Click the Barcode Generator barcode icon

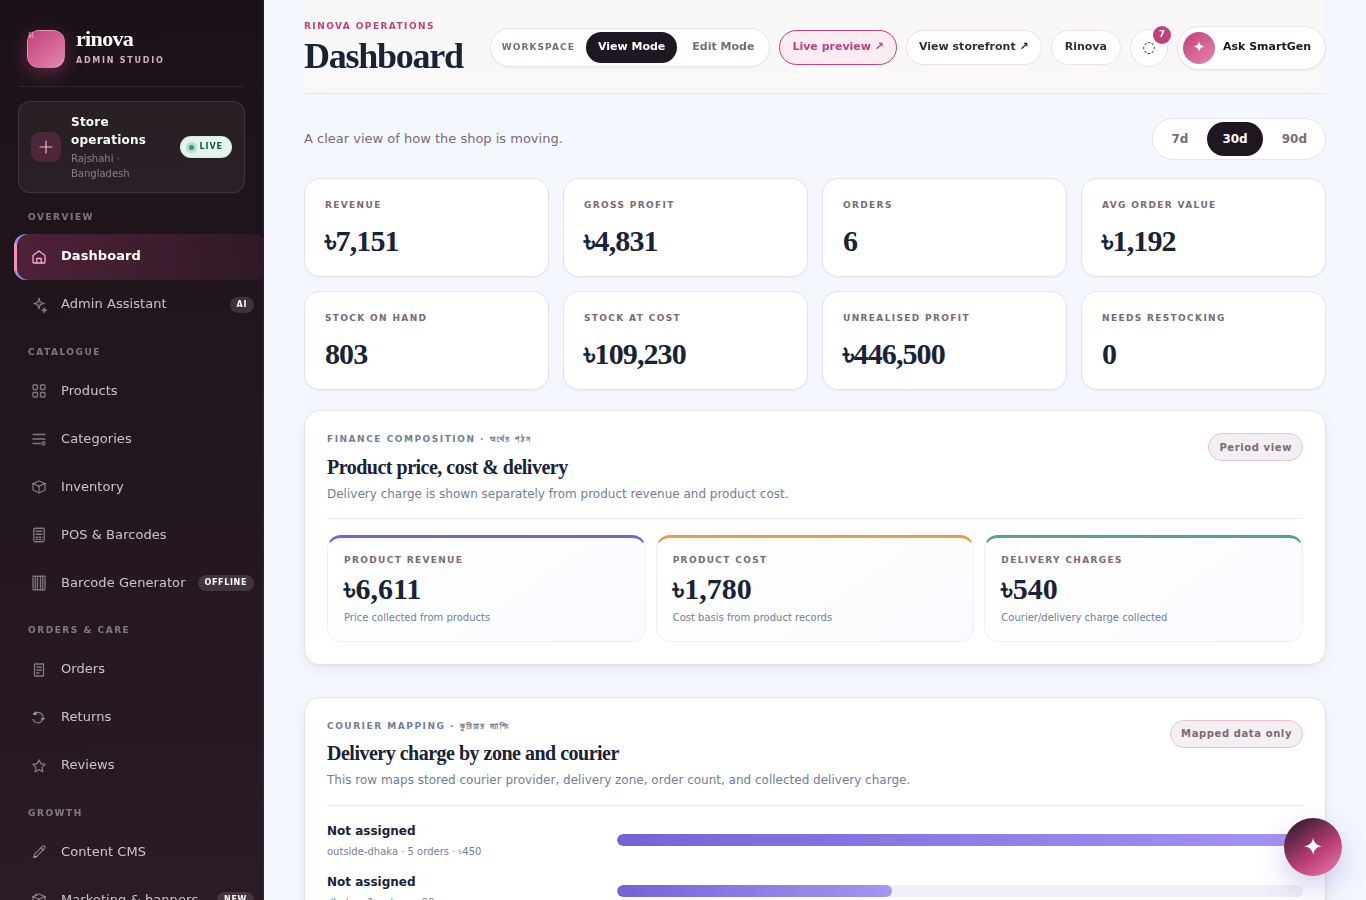tap(39, 583)
